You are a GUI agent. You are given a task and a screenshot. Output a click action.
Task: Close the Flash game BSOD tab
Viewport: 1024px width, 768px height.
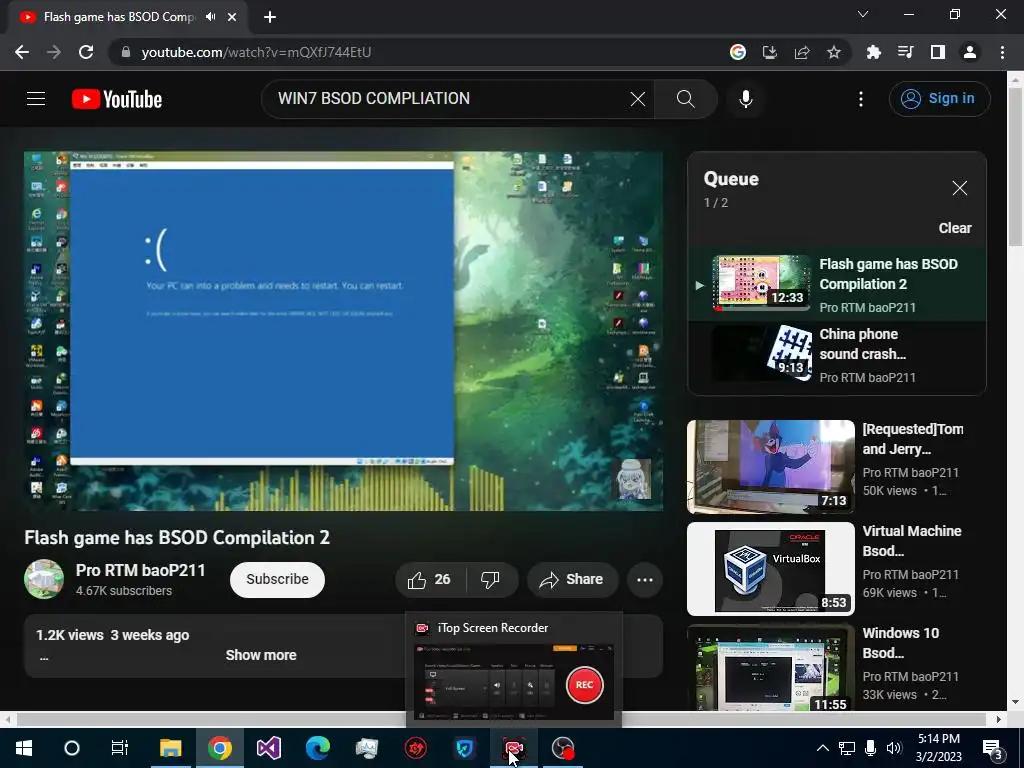(232, 17)
